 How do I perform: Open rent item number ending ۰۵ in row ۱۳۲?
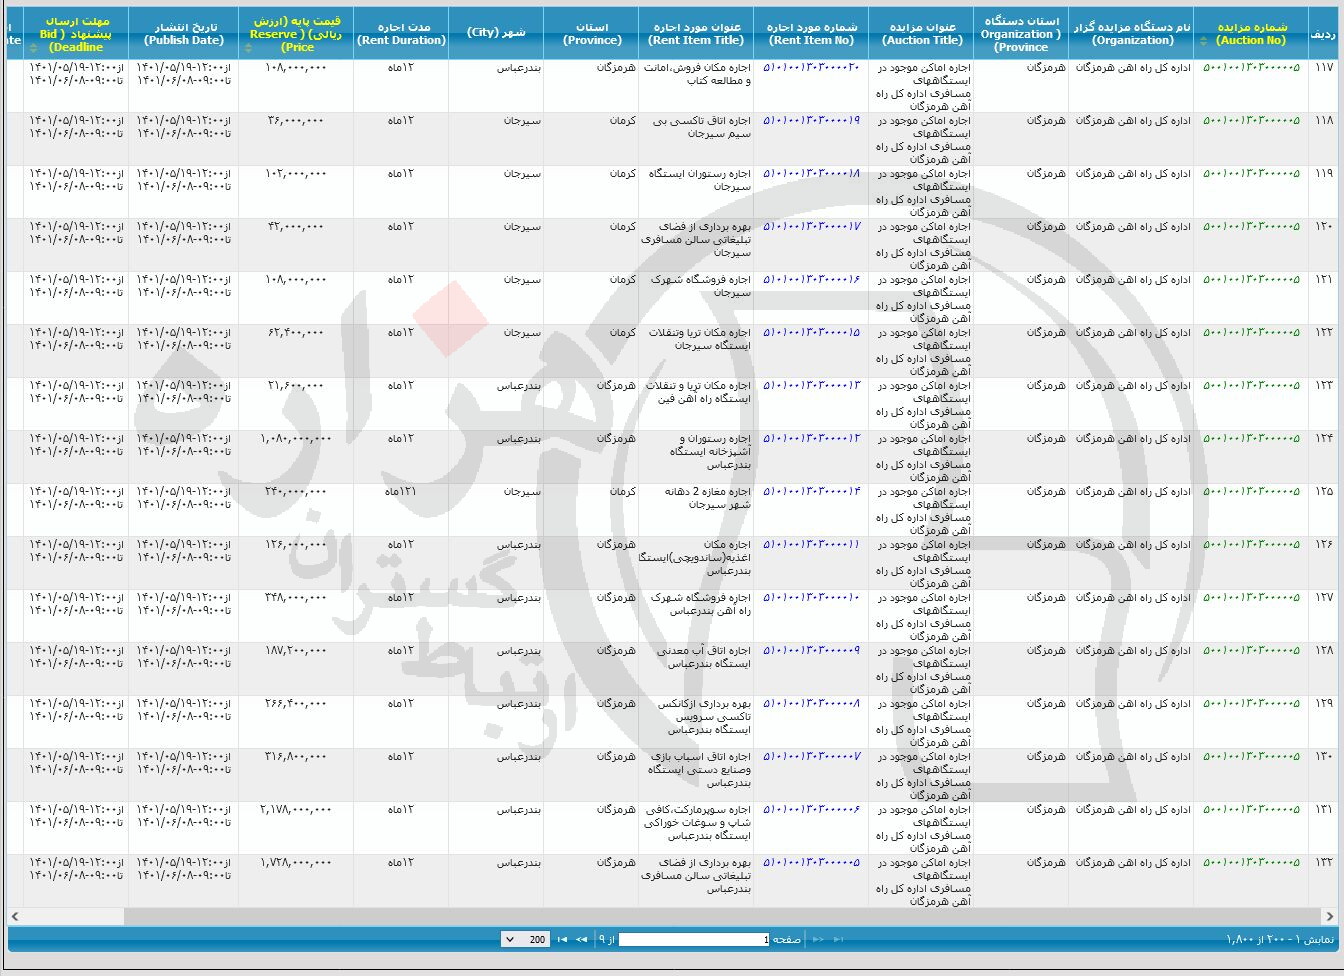[x=811, y=863]
